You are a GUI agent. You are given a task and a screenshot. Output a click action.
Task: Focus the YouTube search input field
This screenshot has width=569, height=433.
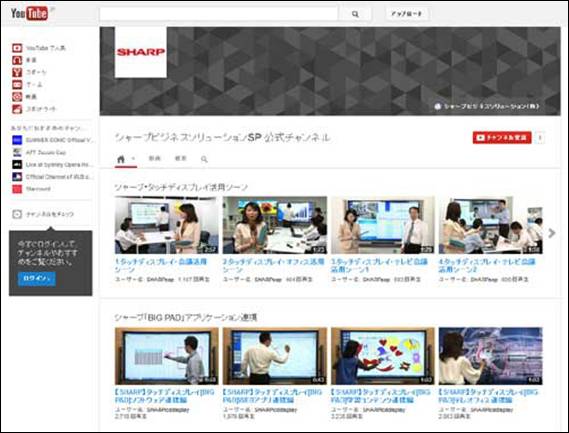point(219,14)
